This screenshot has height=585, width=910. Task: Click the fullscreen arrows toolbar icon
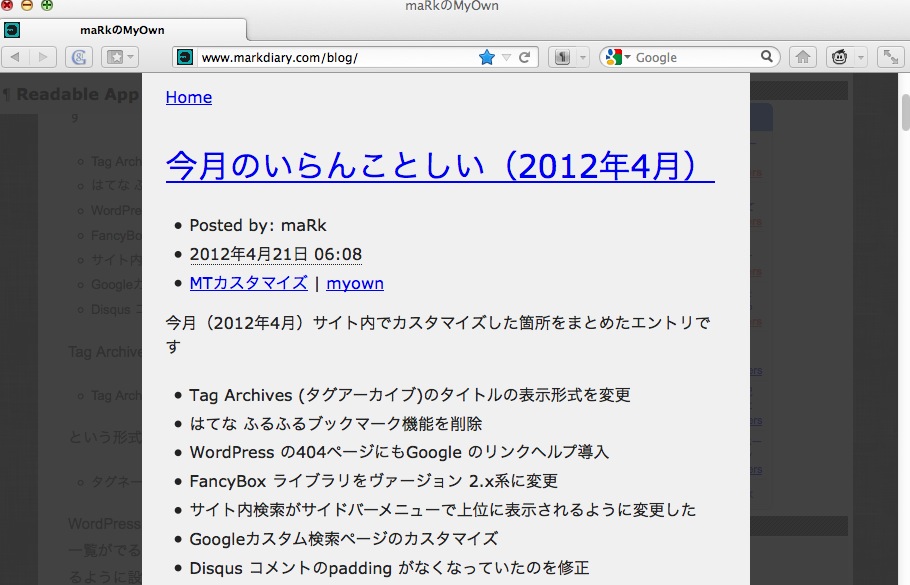coord(890,57)
